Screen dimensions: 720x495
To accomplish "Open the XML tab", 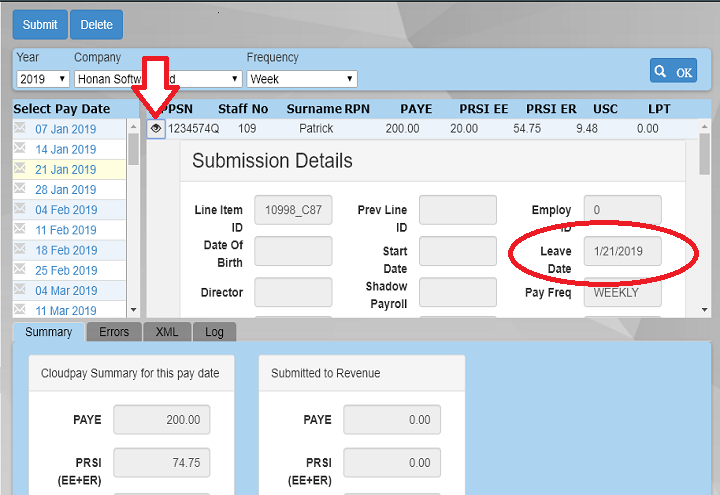I will coord(167,332).
